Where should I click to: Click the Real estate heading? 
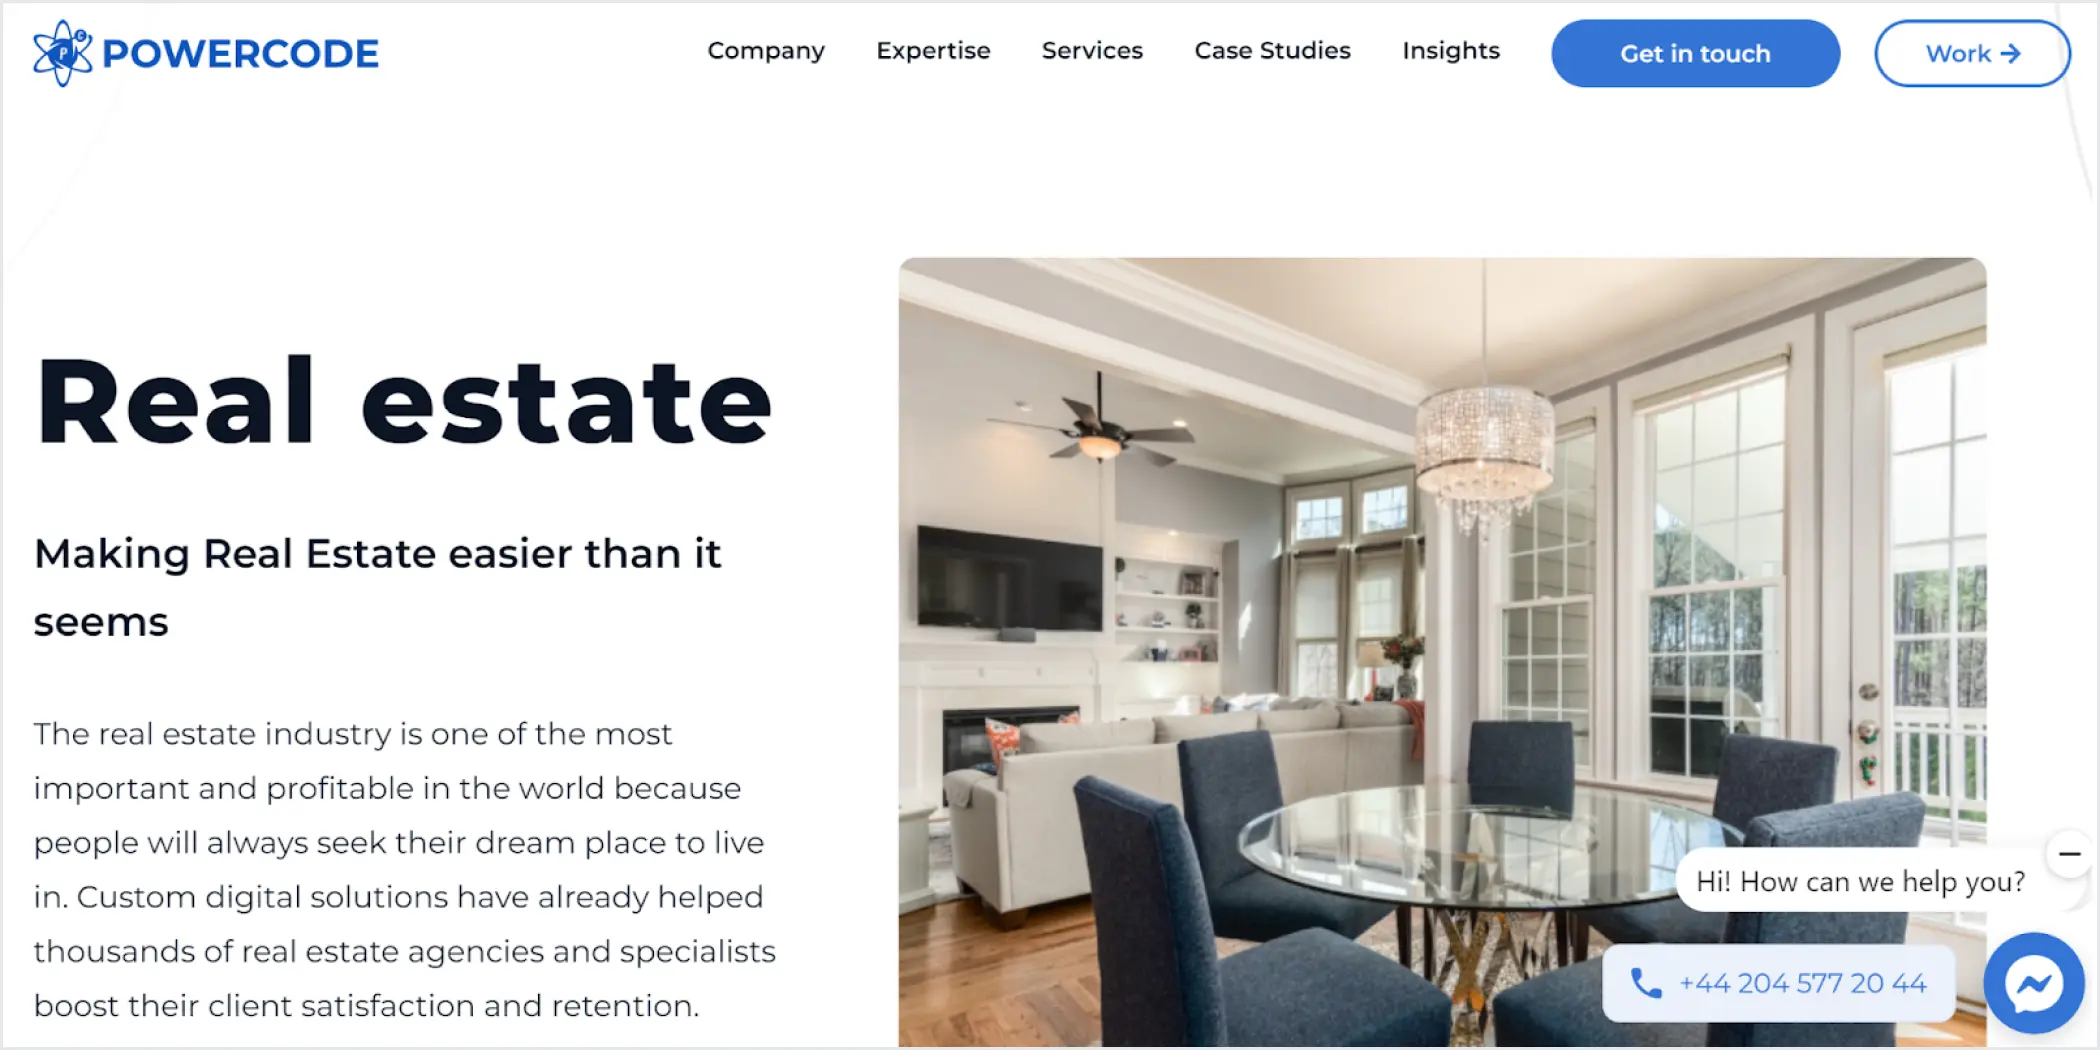coord(404,402)
